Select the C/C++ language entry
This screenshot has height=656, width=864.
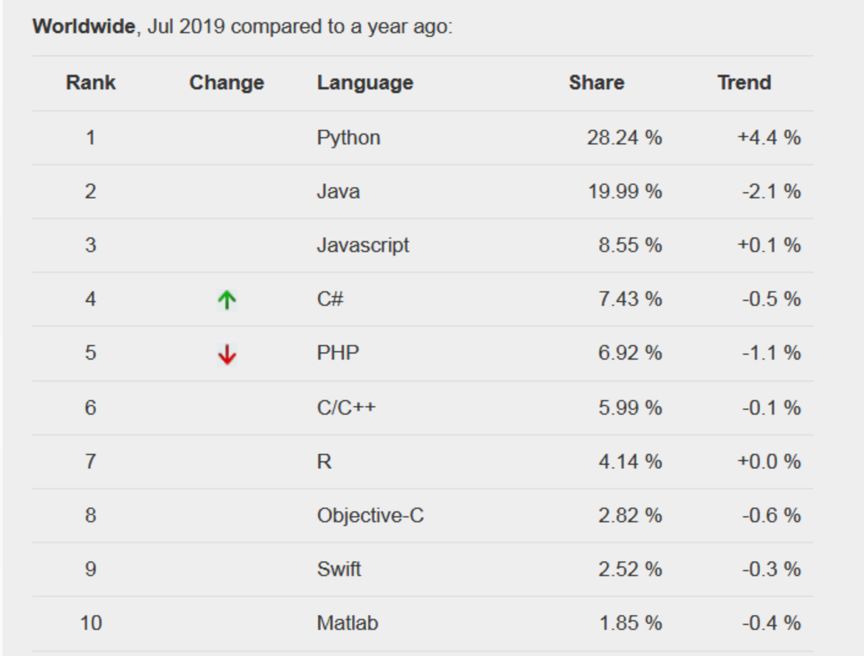[x=346, y=408]
